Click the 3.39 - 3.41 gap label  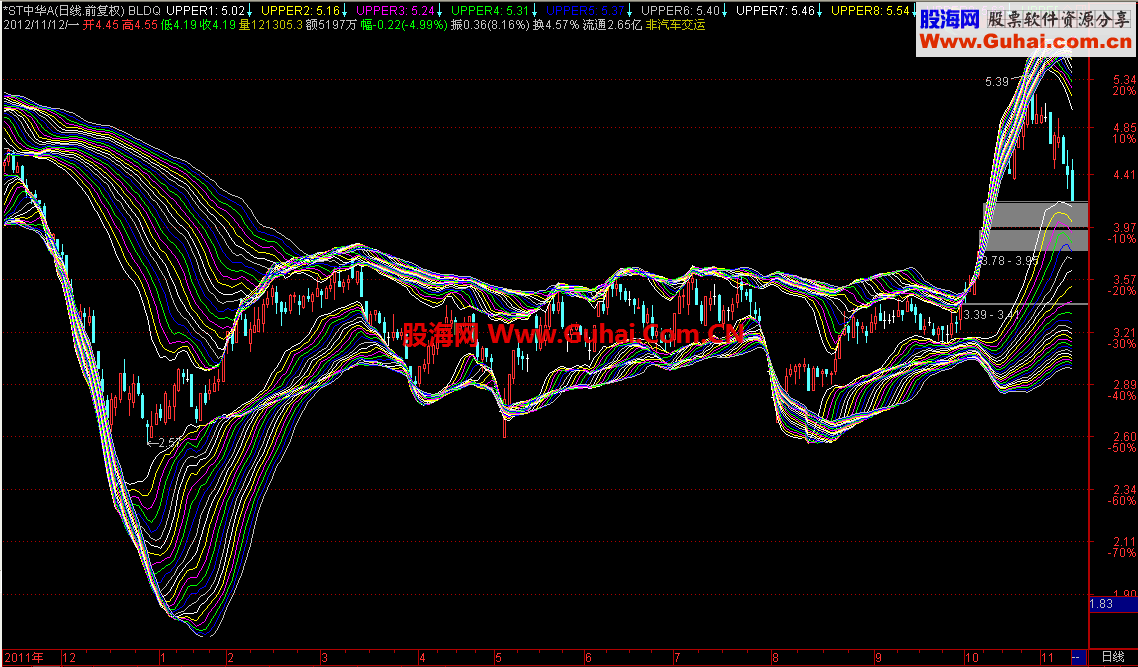pos(992,314)
